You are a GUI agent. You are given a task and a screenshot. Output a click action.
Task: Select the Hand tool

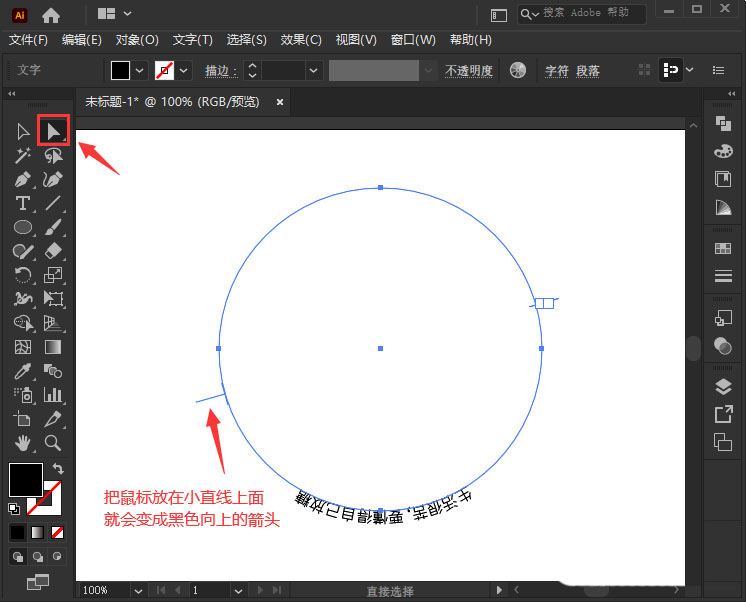coord(22,443)
